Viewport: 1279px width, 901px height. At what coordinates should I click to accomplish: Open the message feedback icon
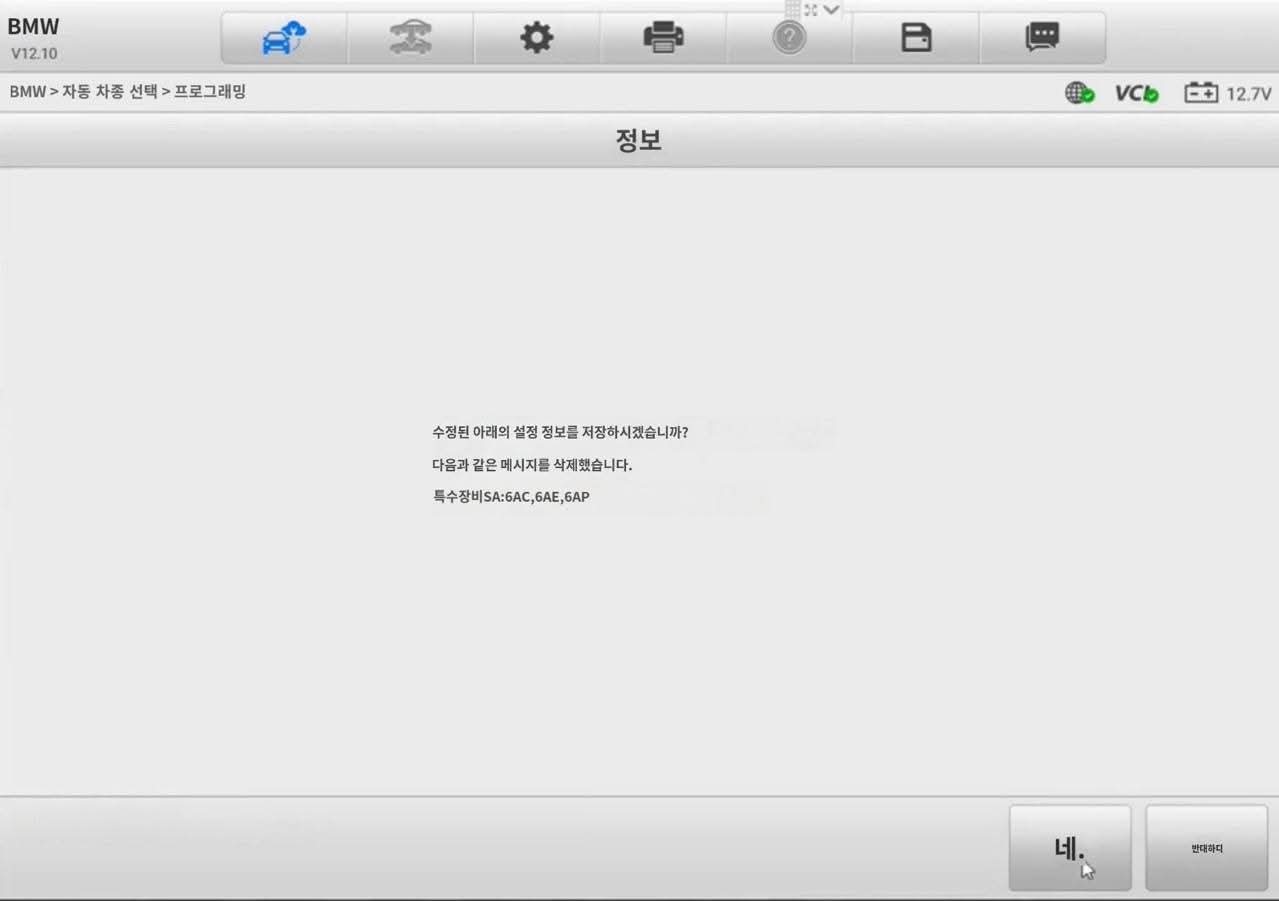click(1042, 38)
